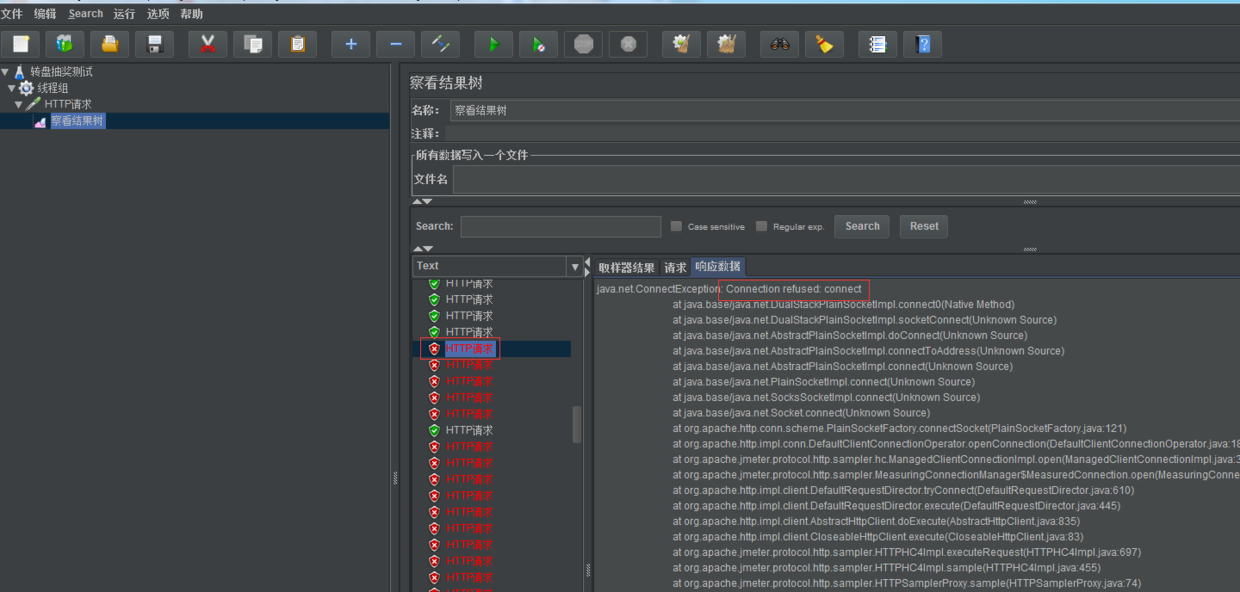The height and width of the screenshot is (592, 1240).
Task: Toggle the Regular exp. checkbox
Action: pos(762,227)
